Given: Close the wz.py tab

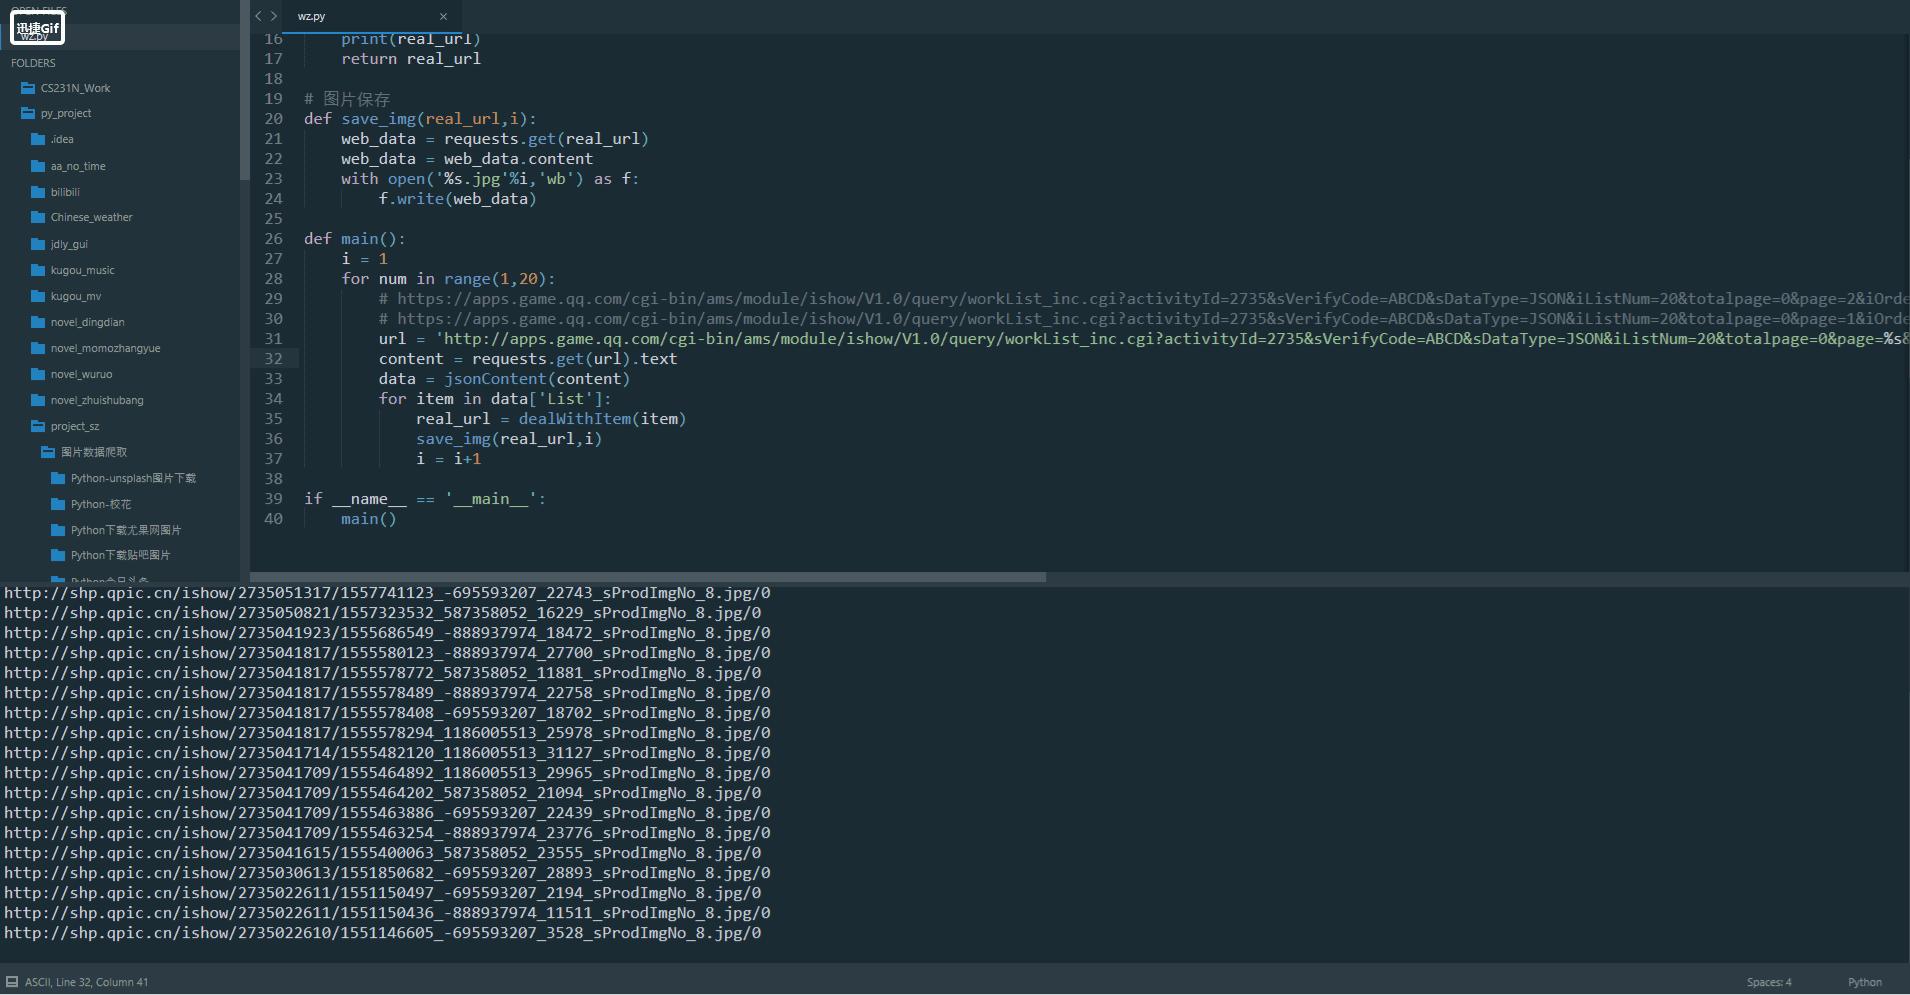Looking at the screenshot, I should pyautogui.click(x=444, y=16).
